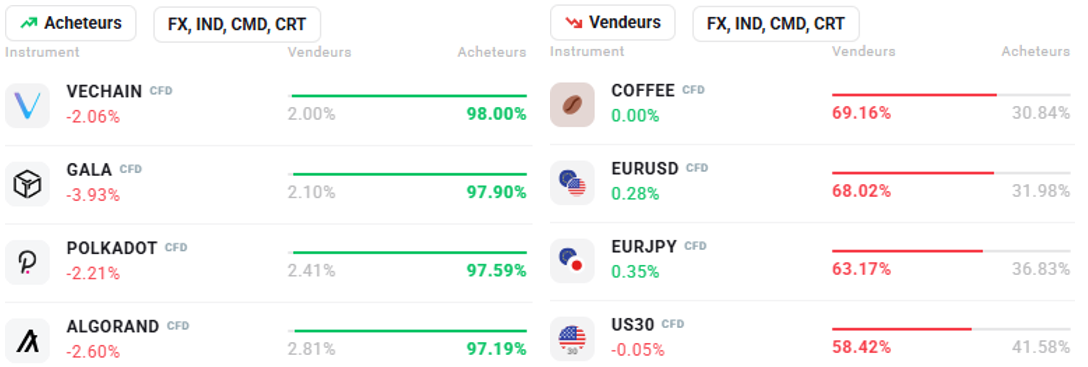
Task: Sort by the right Vendeurs column header
Action: pos(864,51)
